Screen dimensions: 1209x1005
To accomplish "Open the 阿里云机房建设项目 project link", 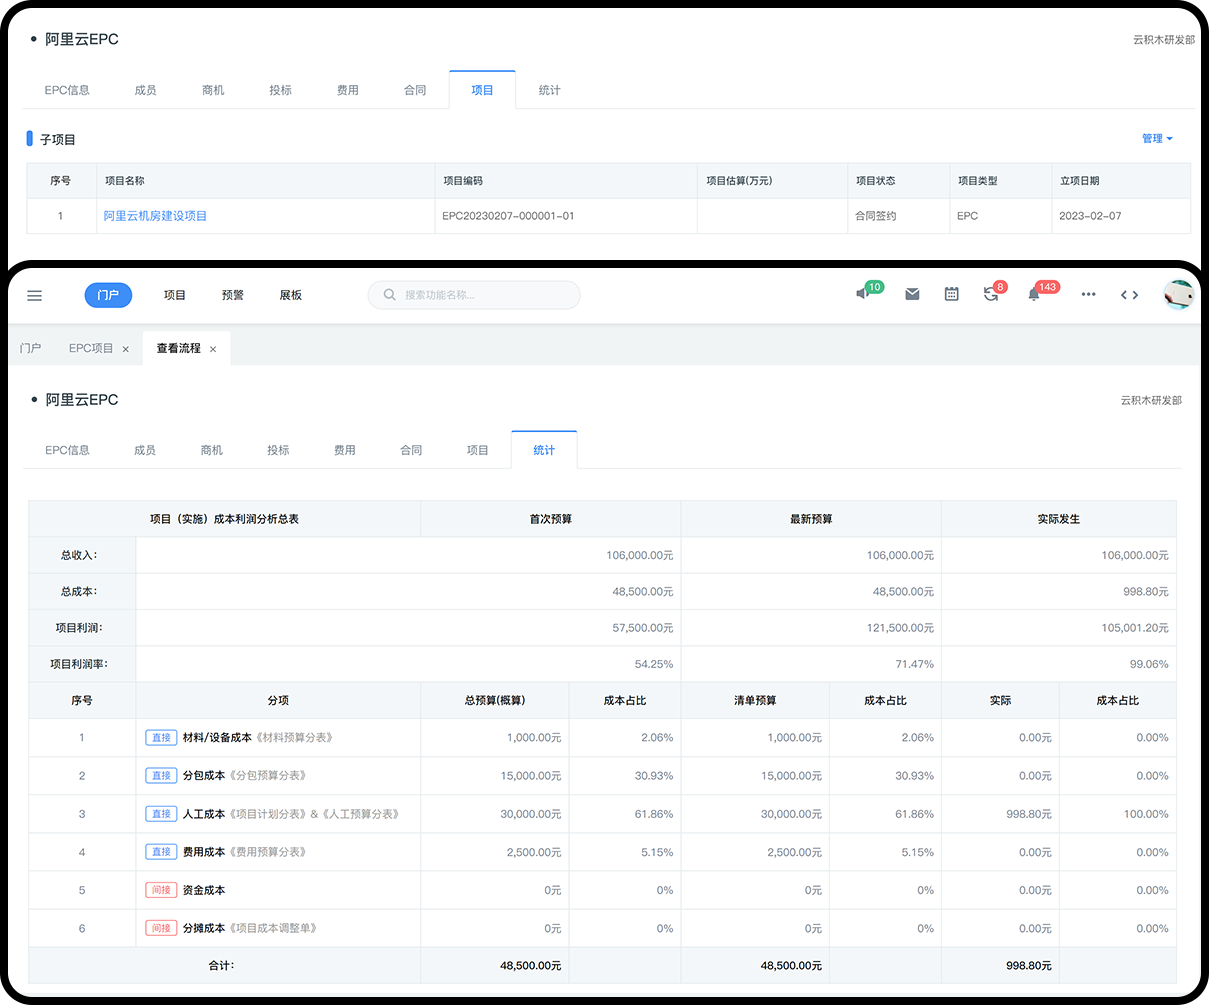I will point(155,216).
